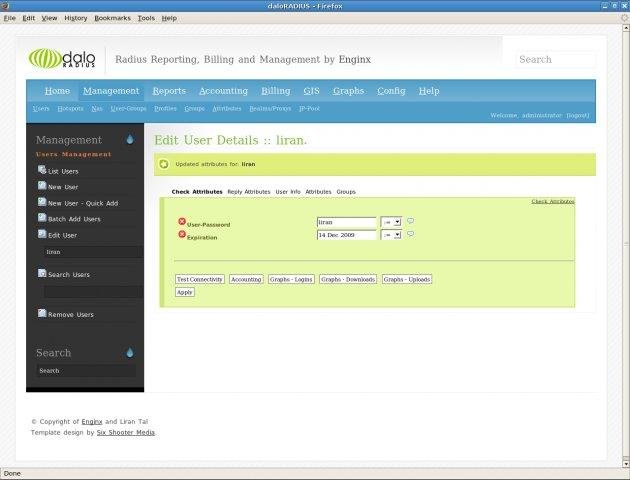Screen dimensions: 630x480
Task: Click the Graphs - Downloads button
Action: [348, 279]
